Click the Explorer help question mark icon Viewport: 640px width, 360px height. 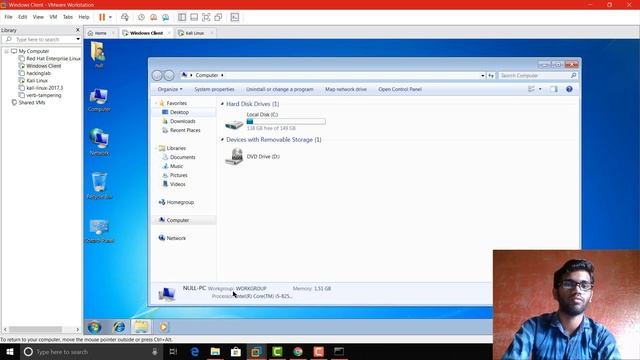tap(569, 89)
